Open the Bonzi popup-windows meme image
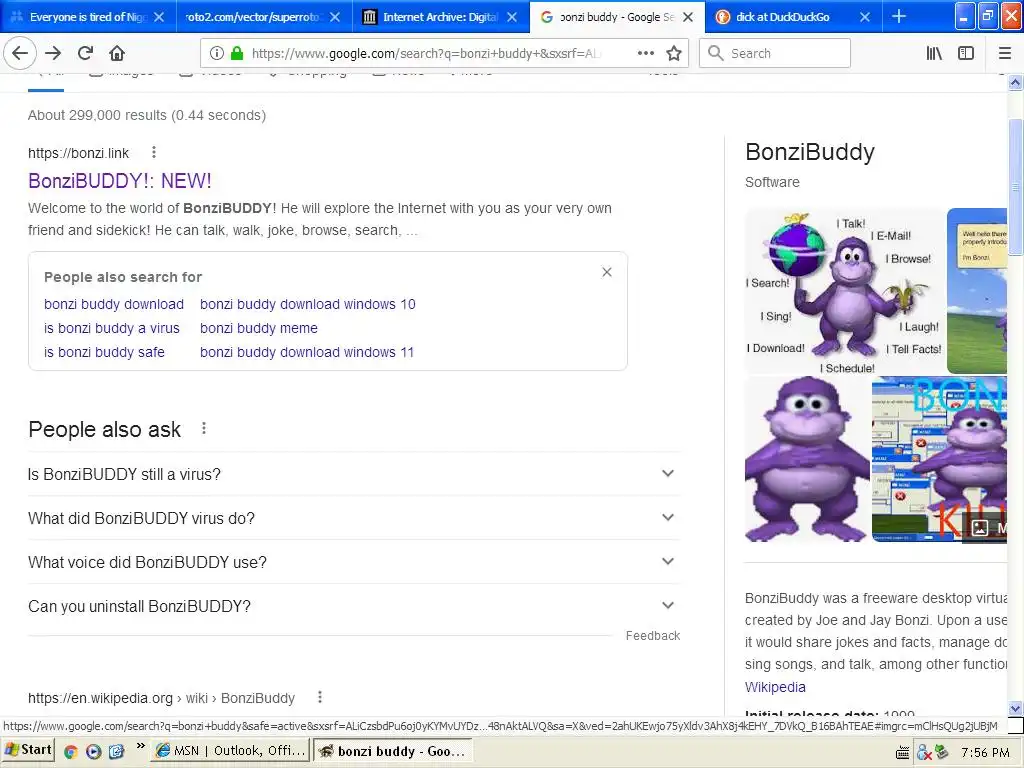1024x768 pixels. pos(939,459)
